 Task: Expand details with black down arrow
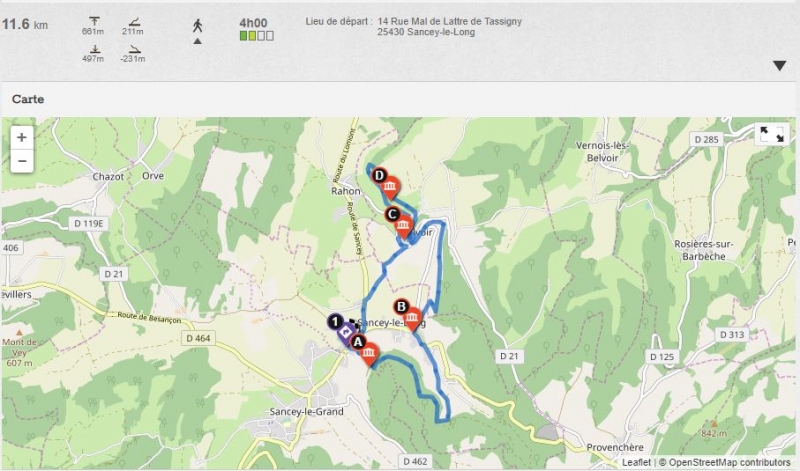[779, 66]
